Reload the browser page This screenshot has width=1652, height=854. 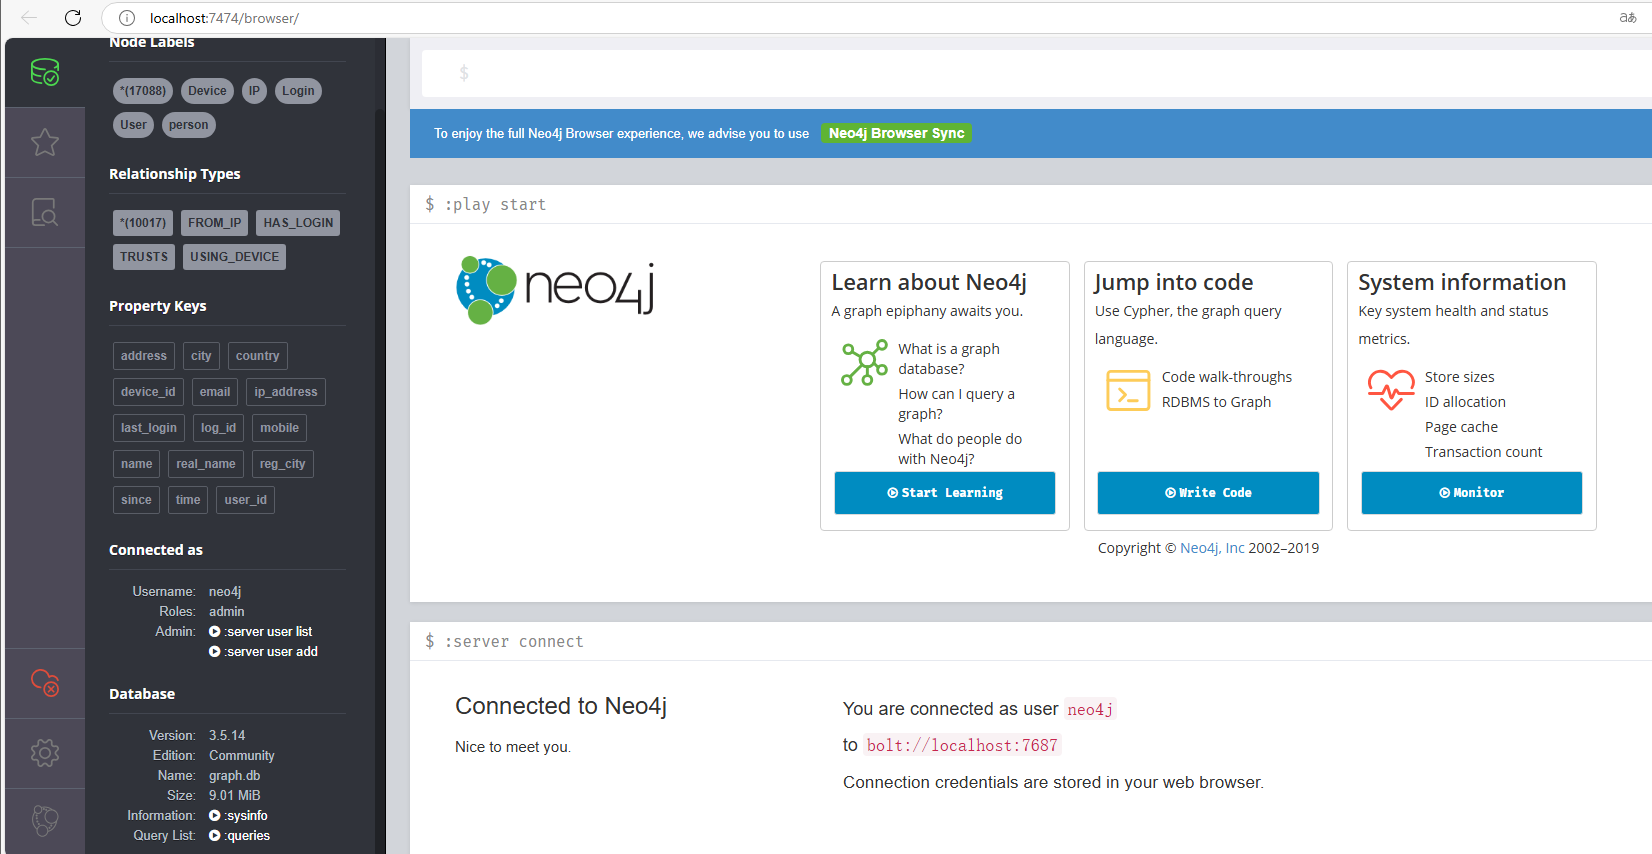click(73, 18)
